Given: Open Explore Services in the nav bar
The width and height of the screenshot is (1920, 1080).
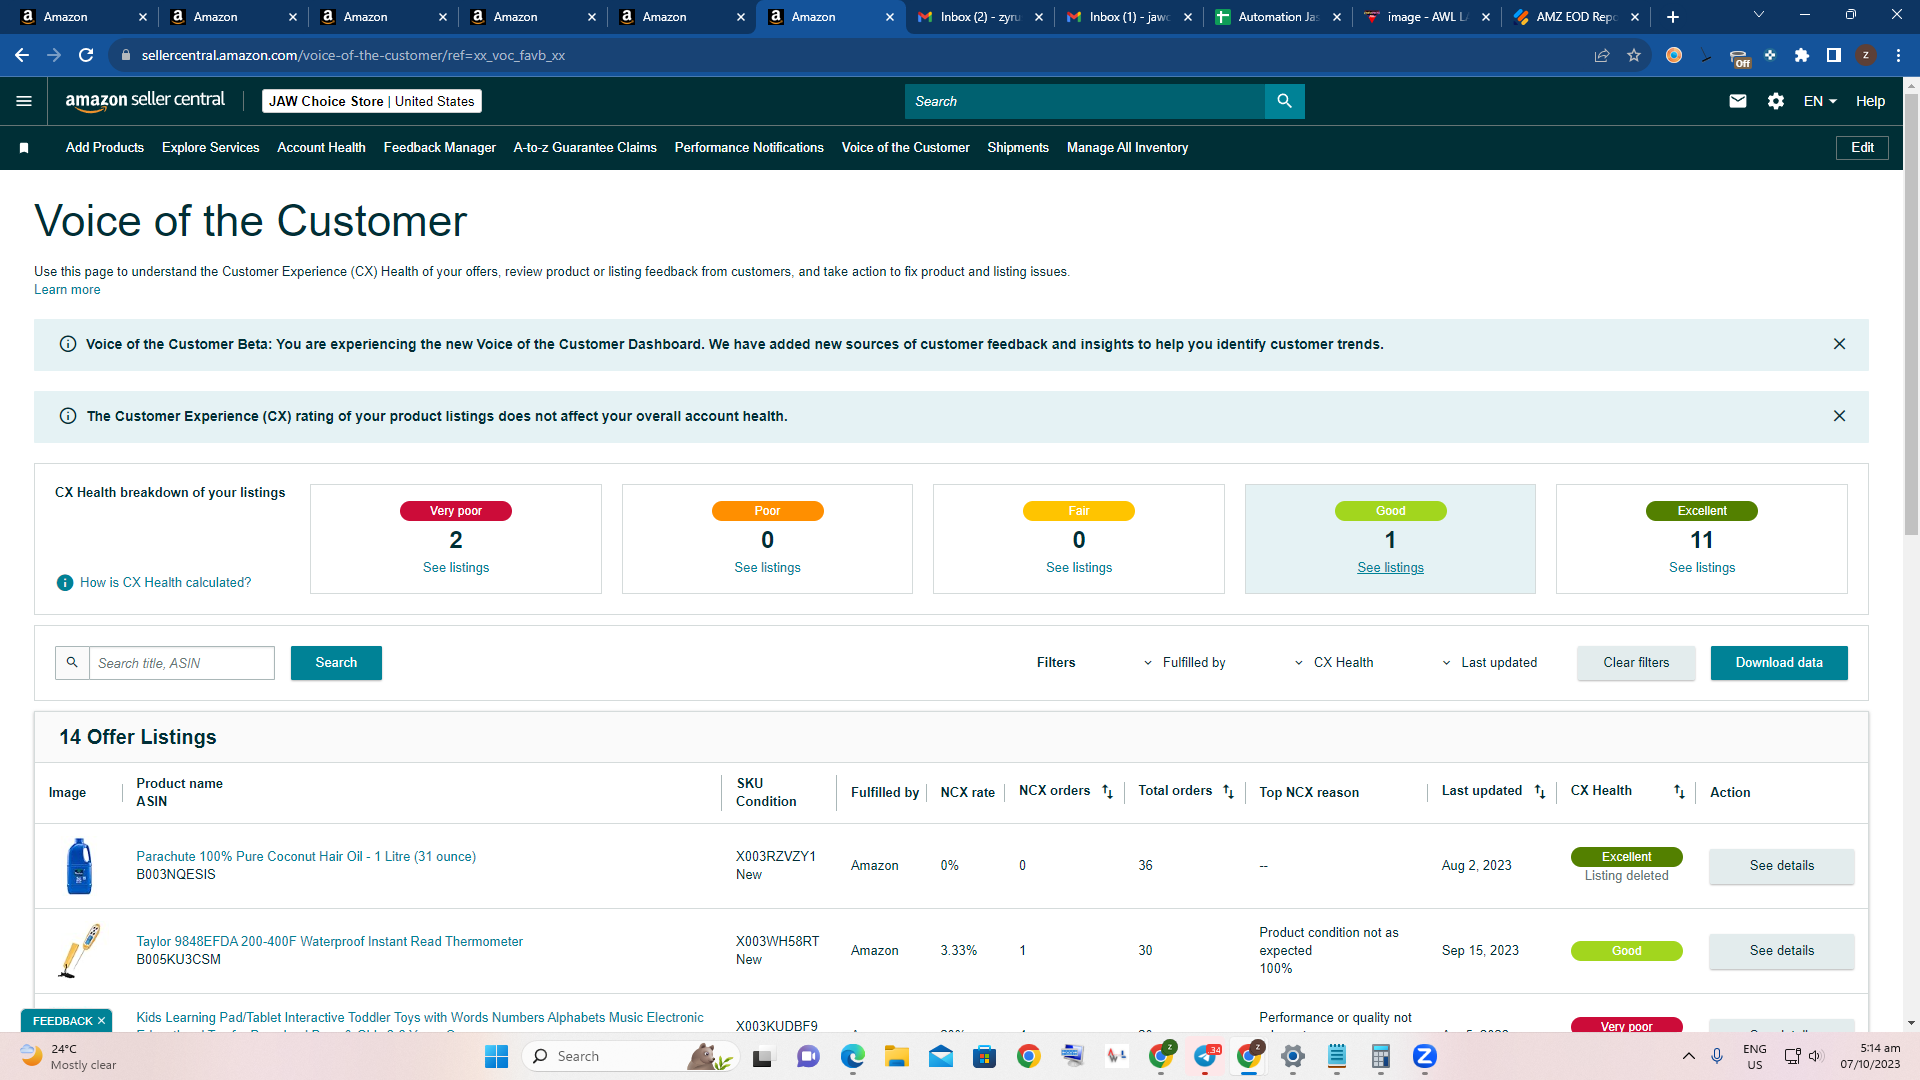Looking at the screenshot, I should 210,148.
